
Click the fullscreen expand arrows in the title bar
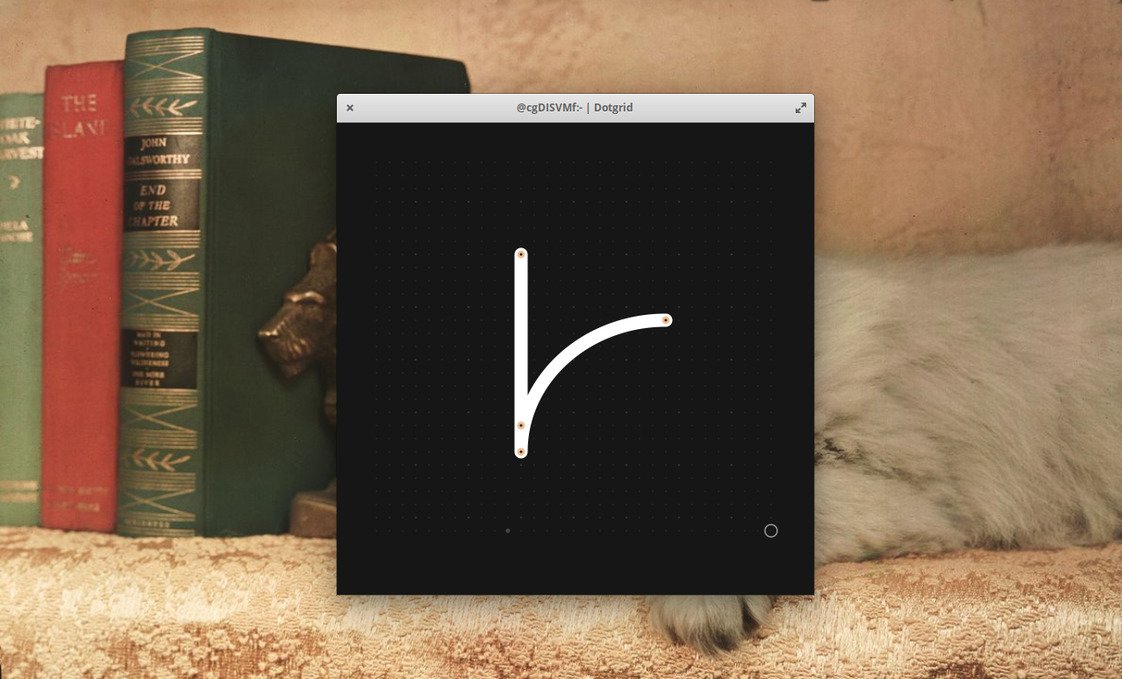(800, 107)
